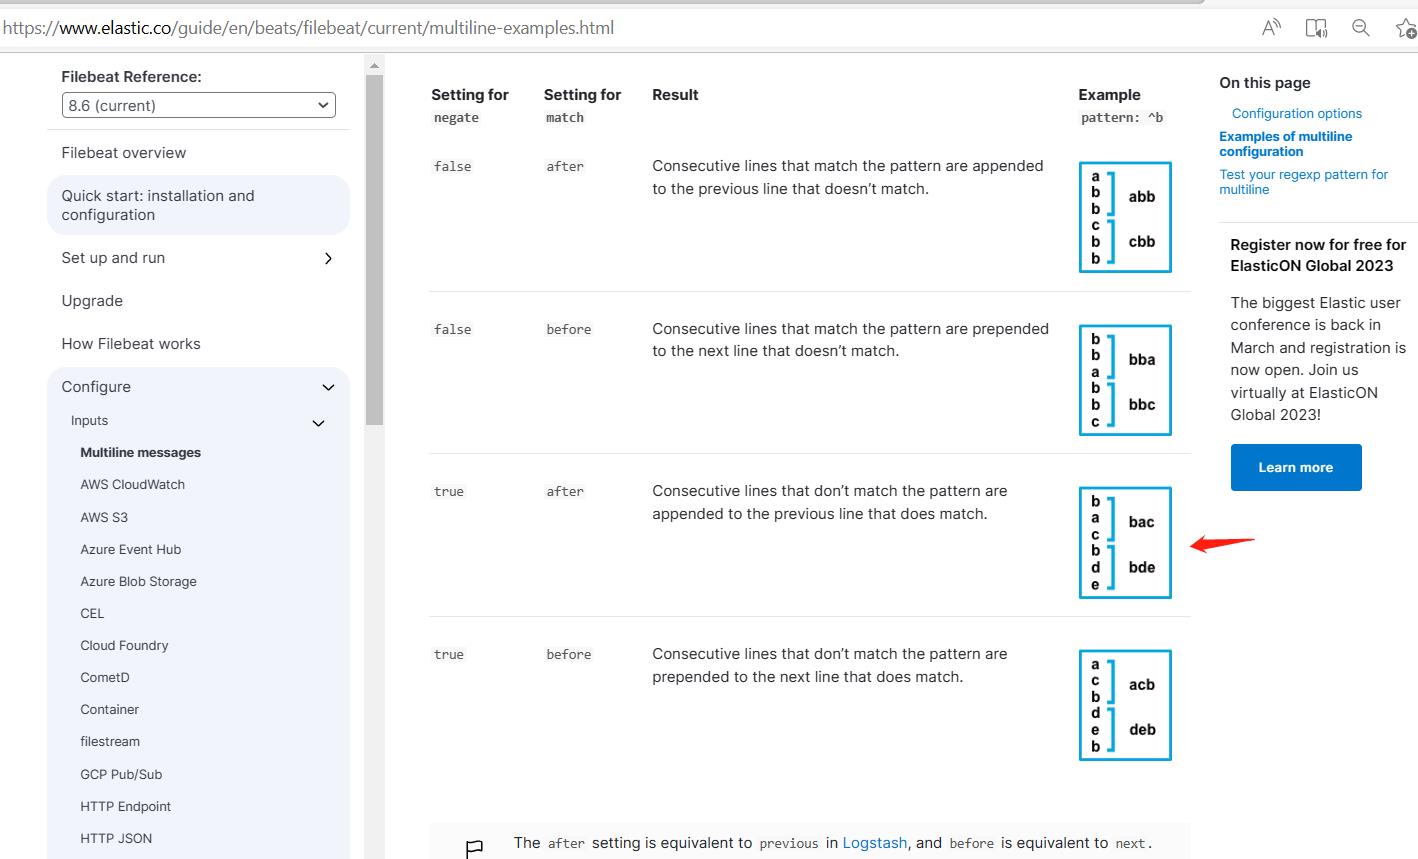This screenshot has height=859, width=1418.
Task: Open Cloud Foundry input page
Action: click(124, 645)
